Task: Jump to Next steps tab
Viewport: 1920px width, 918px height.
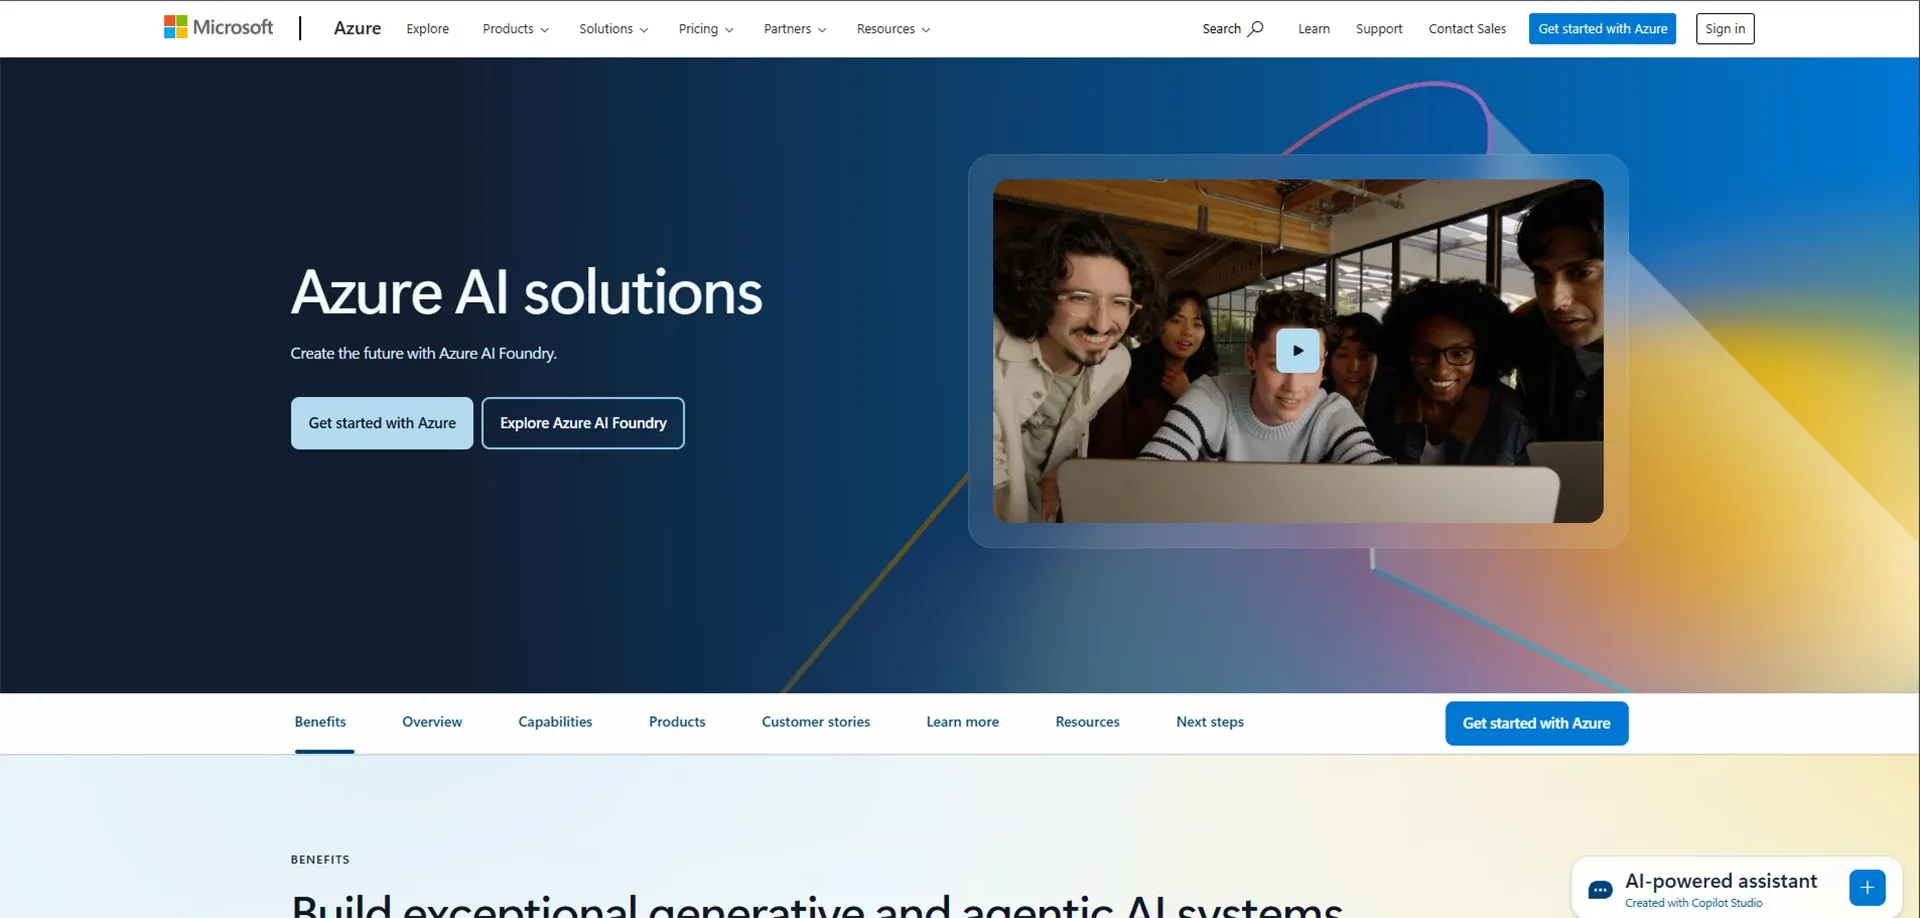Action: tap(1210, 722)
